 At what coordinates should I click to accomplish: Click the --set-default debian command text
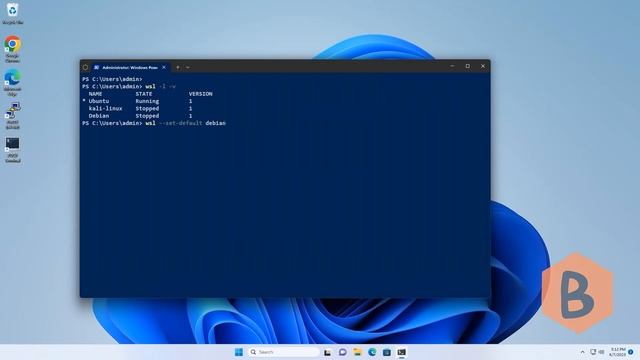click(192, 123)
